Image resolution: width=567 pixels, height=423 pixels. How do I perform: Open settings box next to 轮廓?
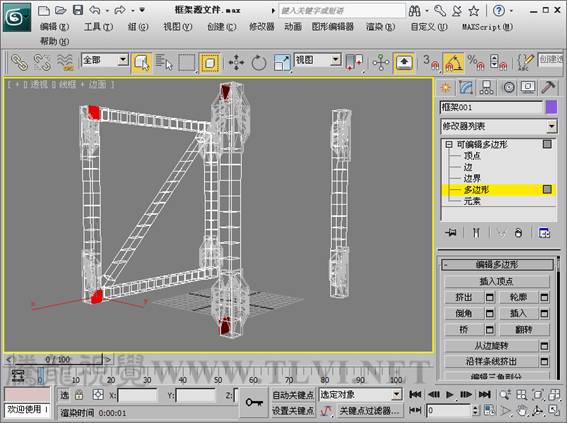544,298
